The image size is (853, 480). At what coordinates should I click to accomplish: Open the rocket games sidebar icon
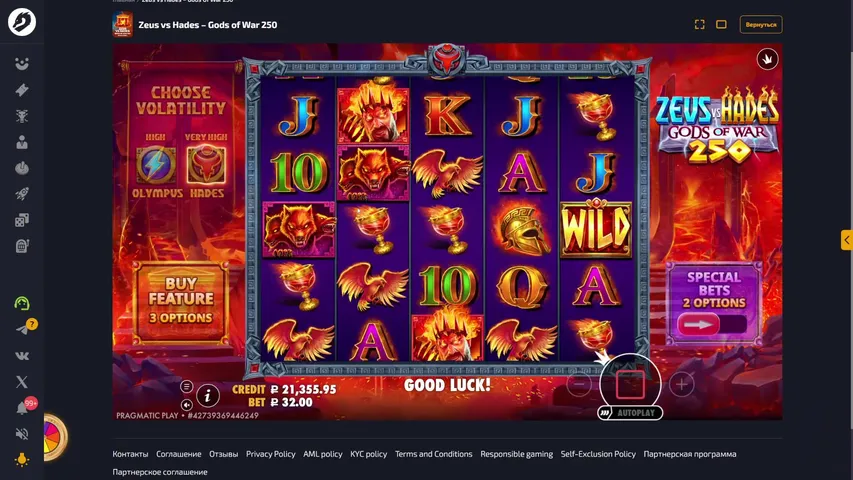pos(22,194)
